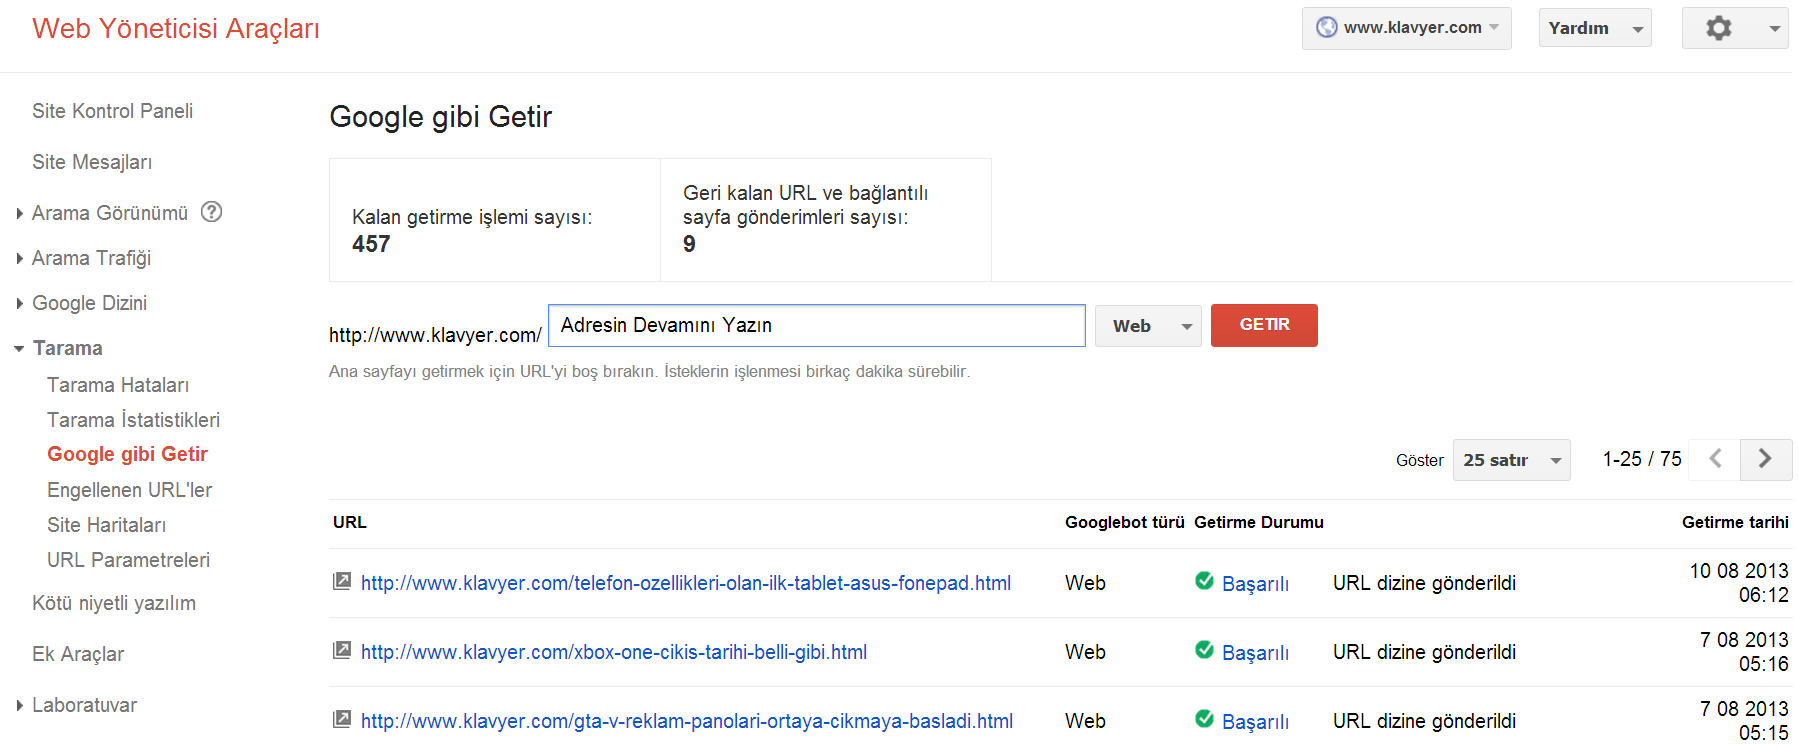Open Tarama Hataları in sidebar
The width and height of the screenshot is (1799, 749).
click(118, 385)
